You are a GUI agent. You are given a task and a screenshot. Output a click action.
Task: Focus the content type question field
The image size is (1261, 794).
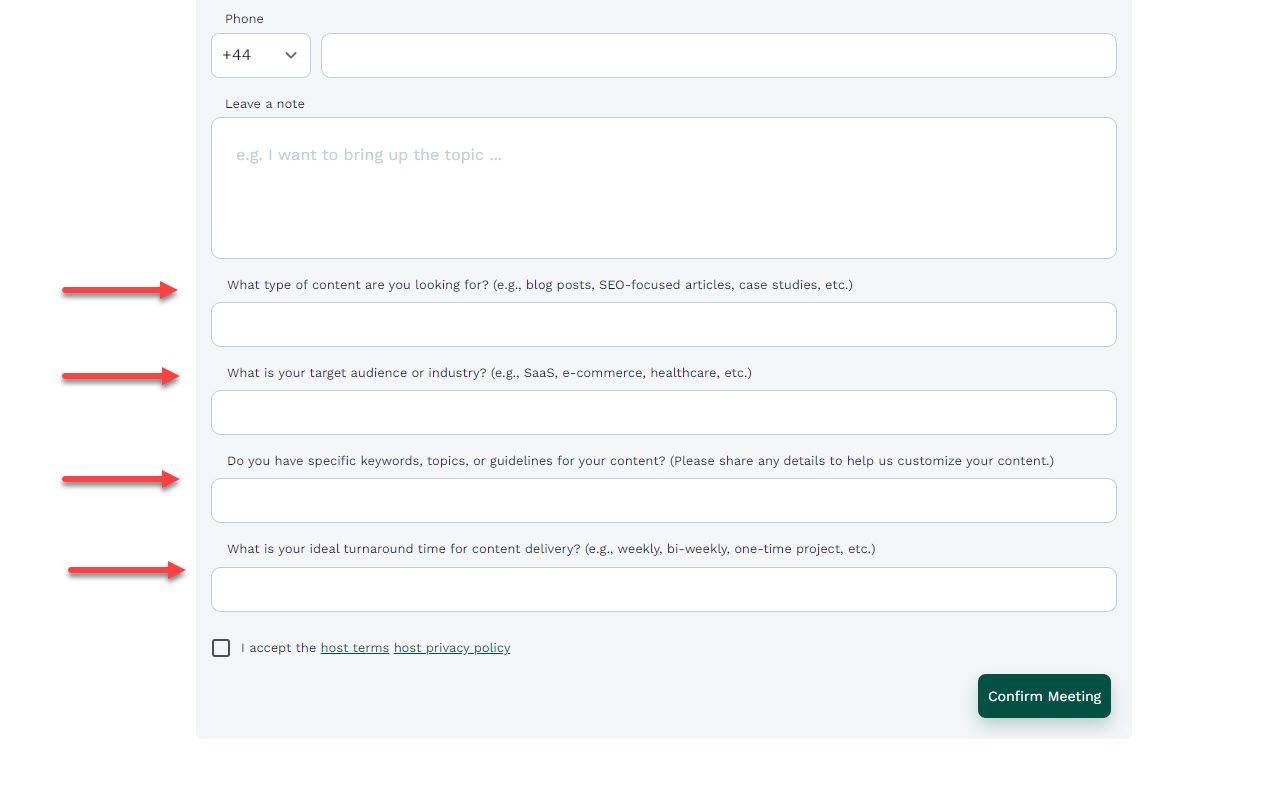[663, 324]
